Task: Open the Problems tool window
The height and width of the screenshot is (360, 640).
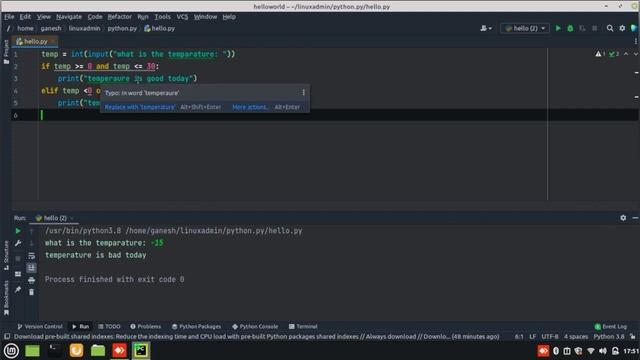Action: (146, 327)
